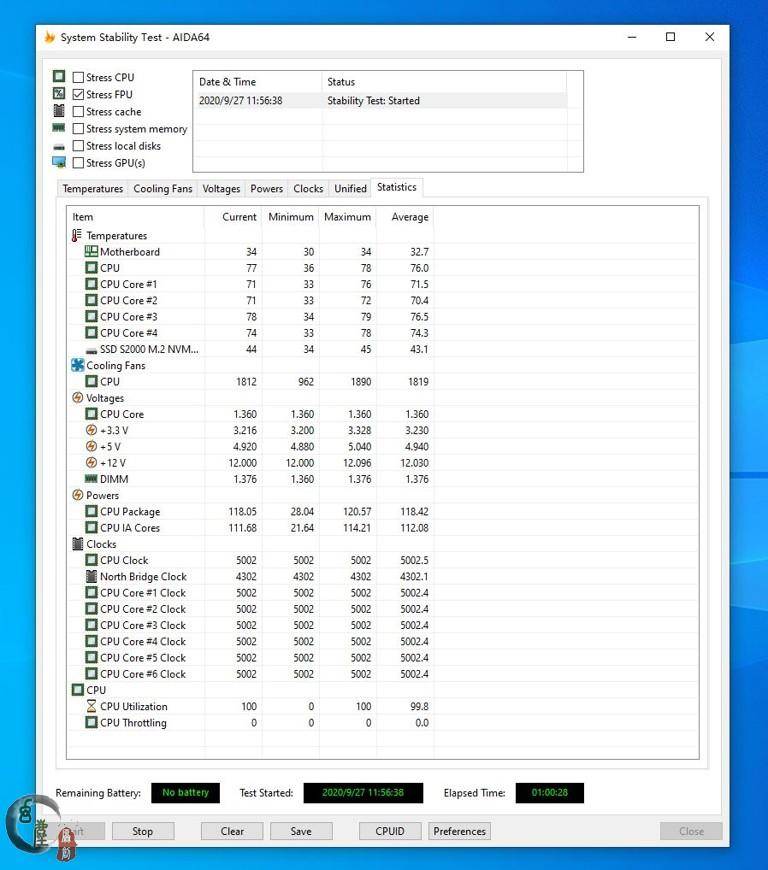Image resolution: width=768 pixels, height=870 pixels.
Task: Click the Motherboard row icon
Action: [91, 251]
